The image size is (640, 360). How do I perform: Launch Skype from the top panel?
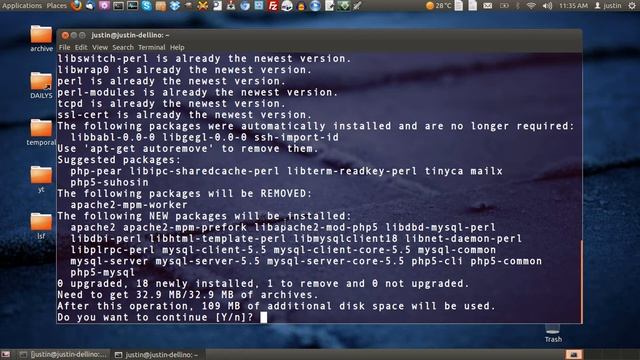point(147,6)
